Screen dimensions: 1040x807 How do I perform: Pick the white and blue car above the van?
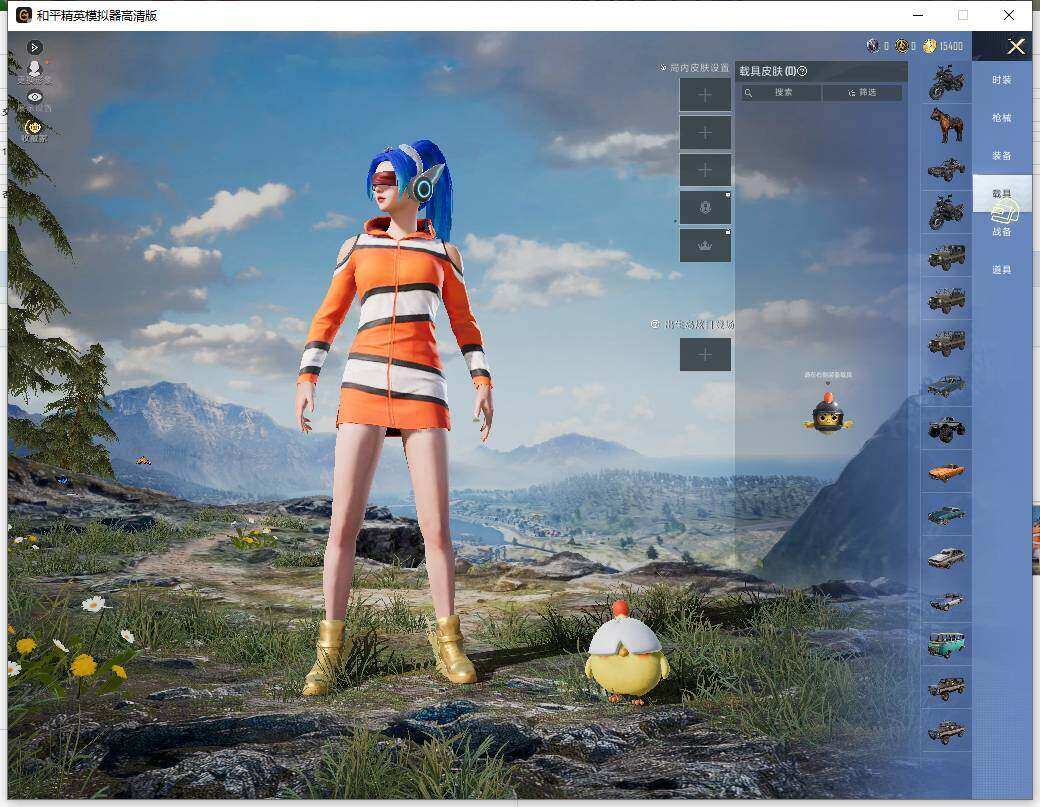pyautogui.click(x=946, y=601)
